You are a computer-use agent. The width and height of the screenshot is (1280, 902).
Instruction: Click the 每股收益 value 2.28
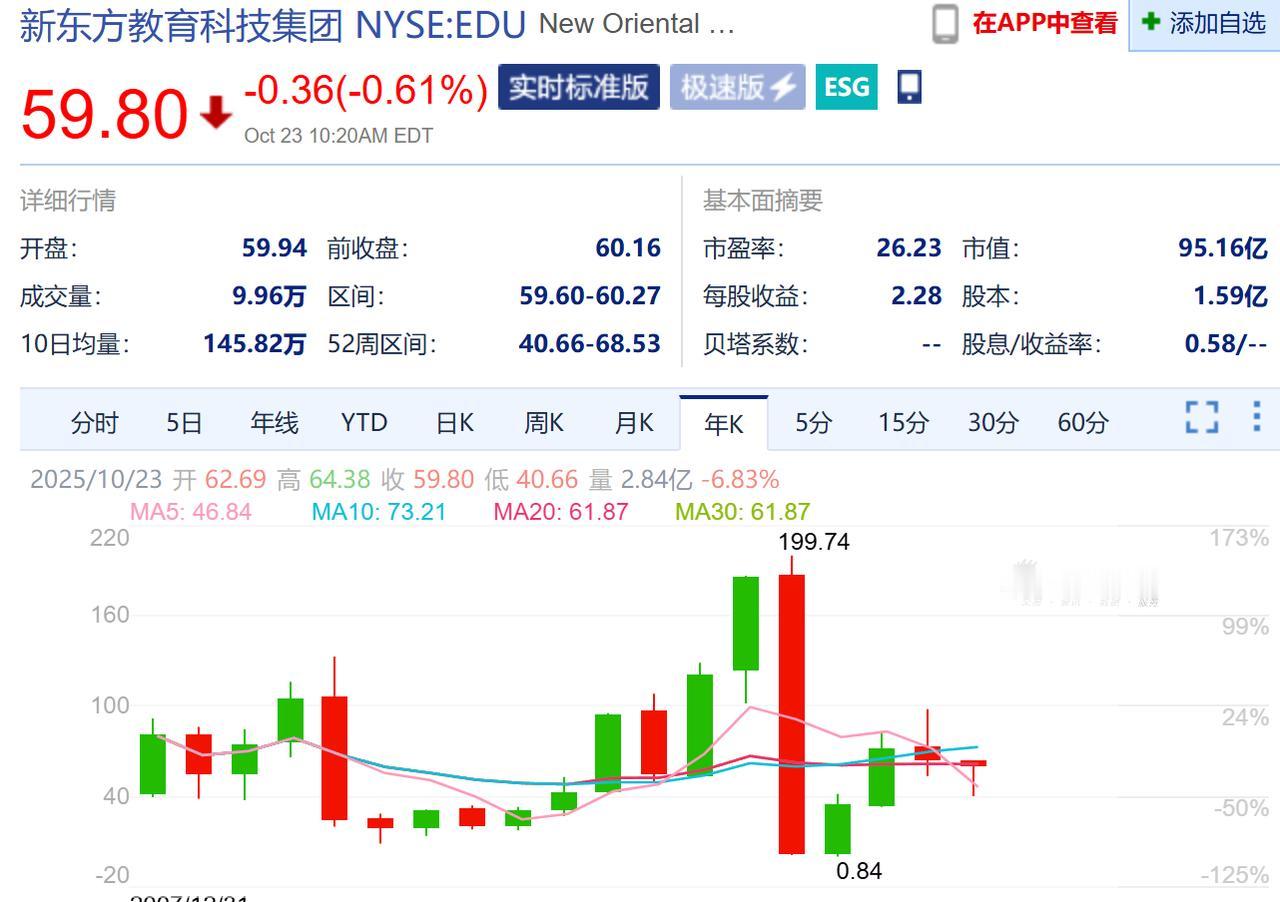coord(917,296)
